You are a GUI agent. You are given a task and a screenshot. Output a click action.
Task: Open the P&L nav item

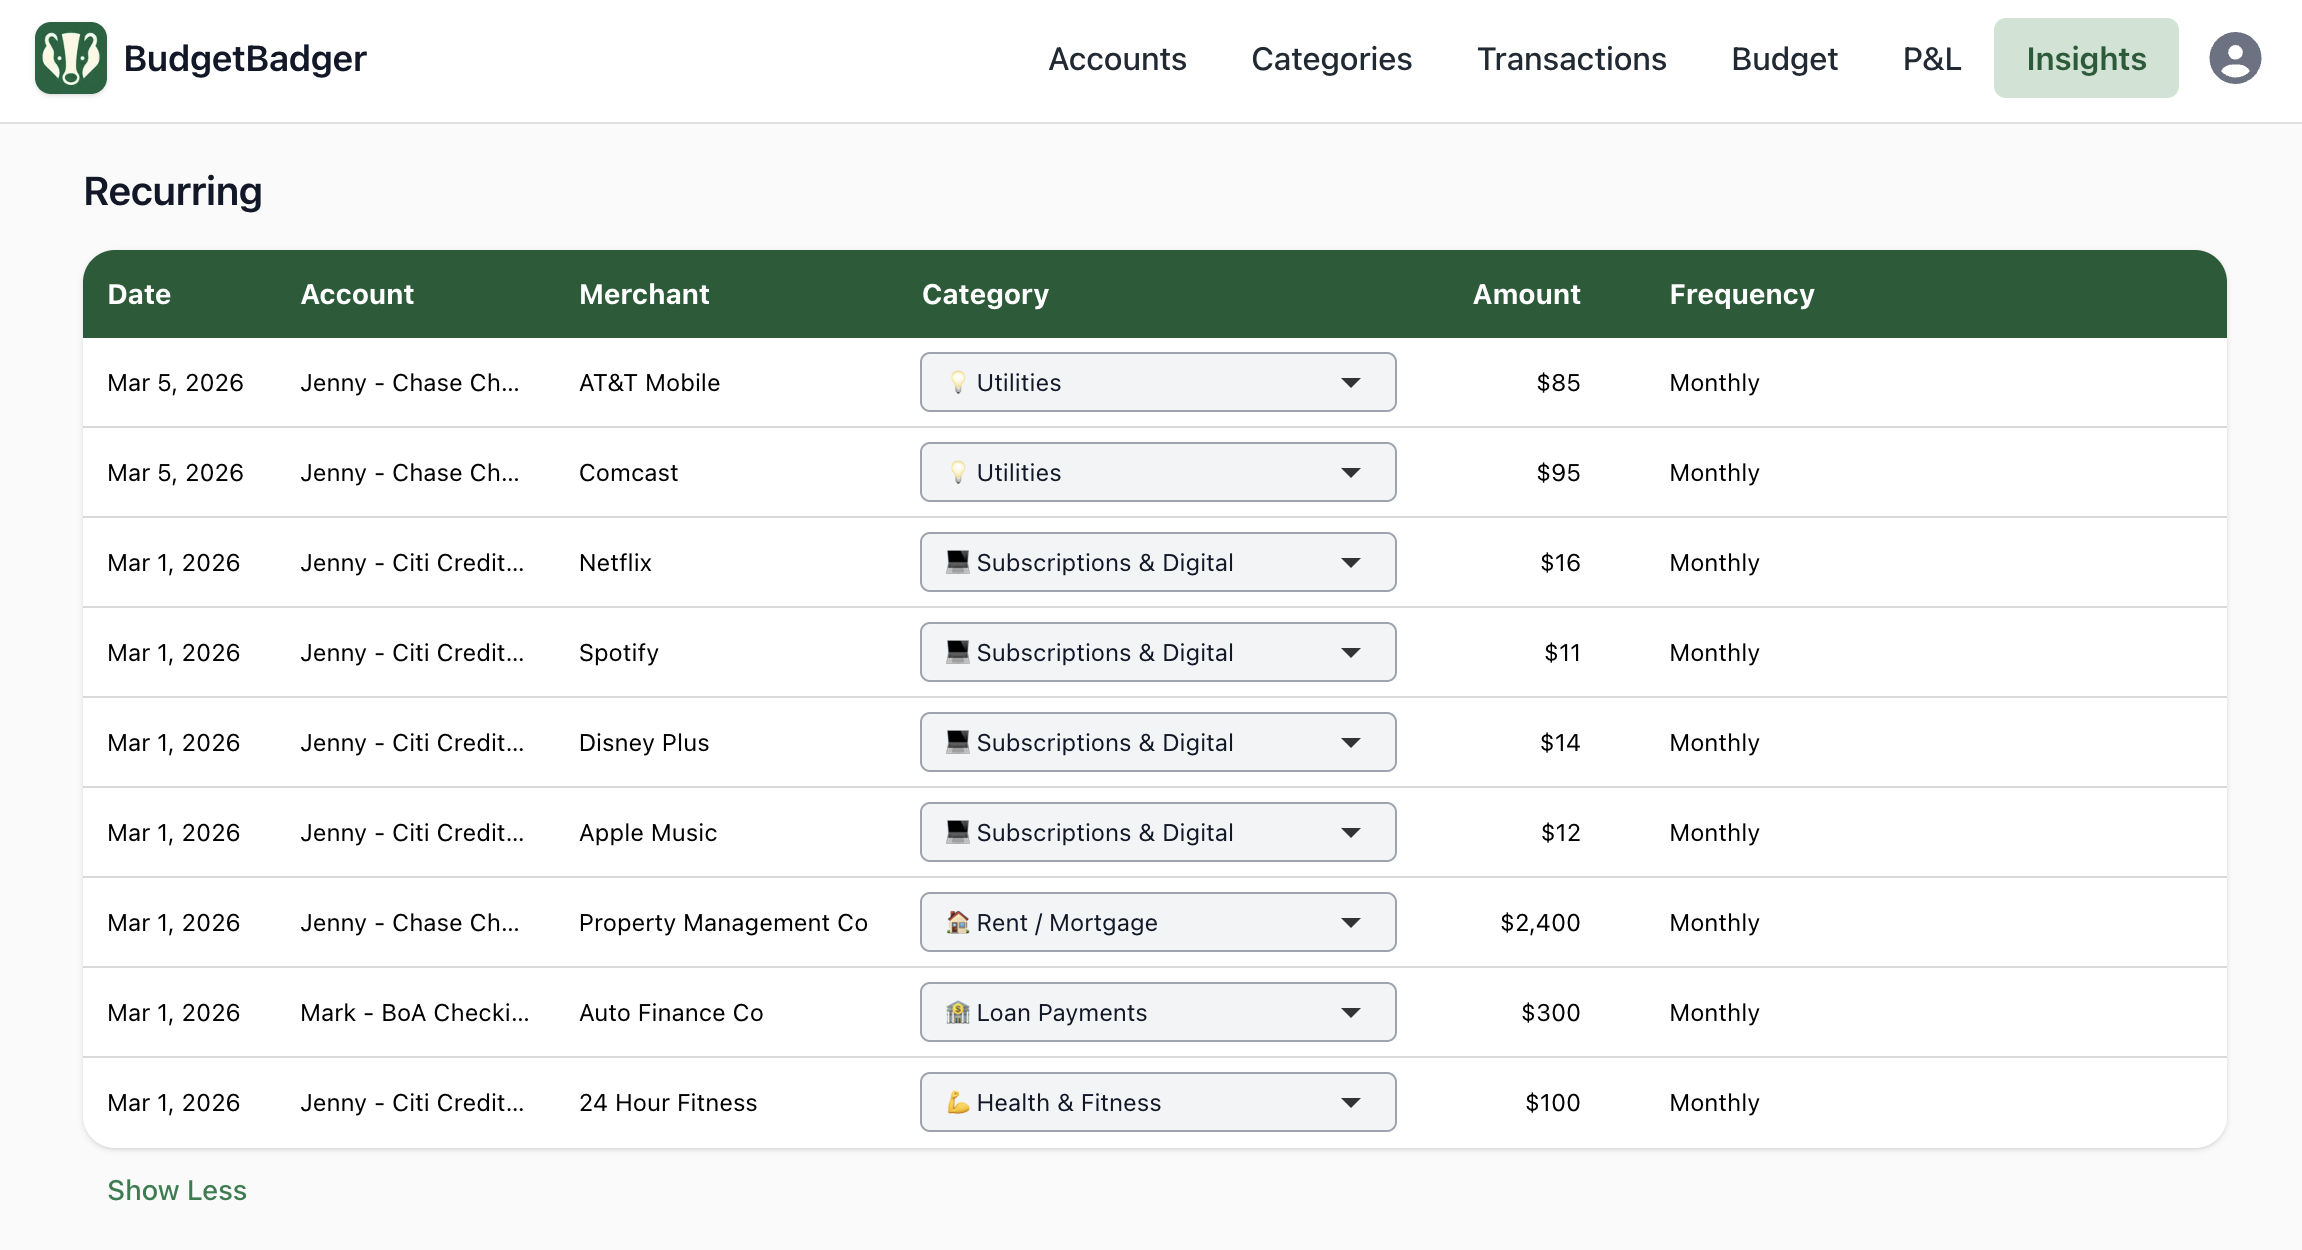[1931, 59]
